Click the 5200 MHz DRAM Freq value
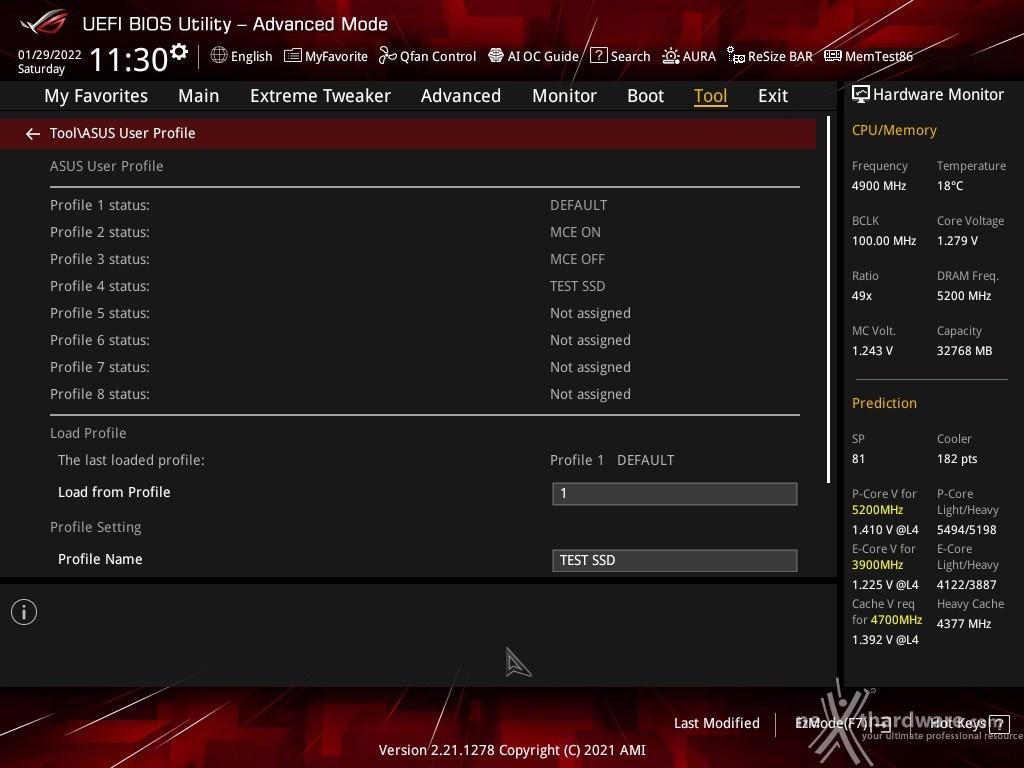This screenshot has height=768, width=1024. click(963, 296)
